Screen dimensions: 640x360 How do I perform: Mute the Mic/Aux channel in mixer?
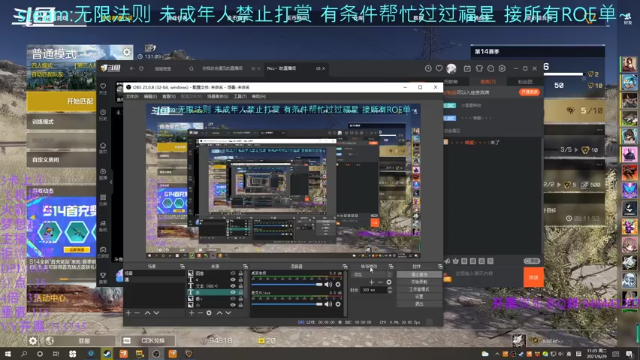click(x=328, y=304)
